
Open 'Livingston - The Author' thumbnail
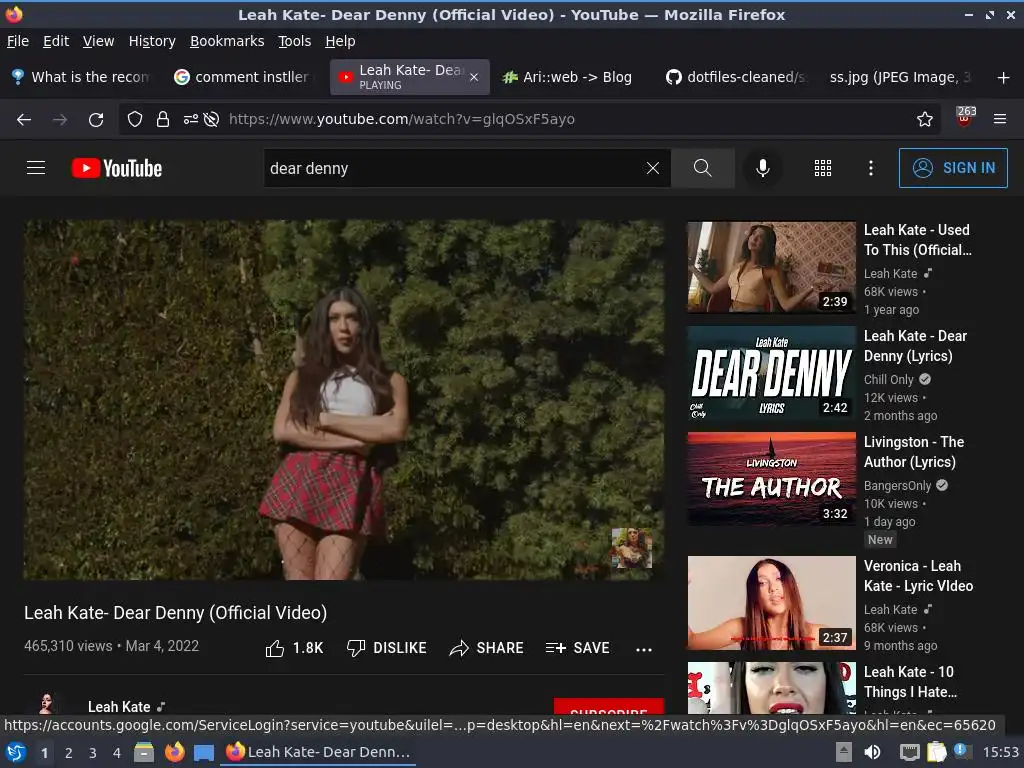pos(771,479)
